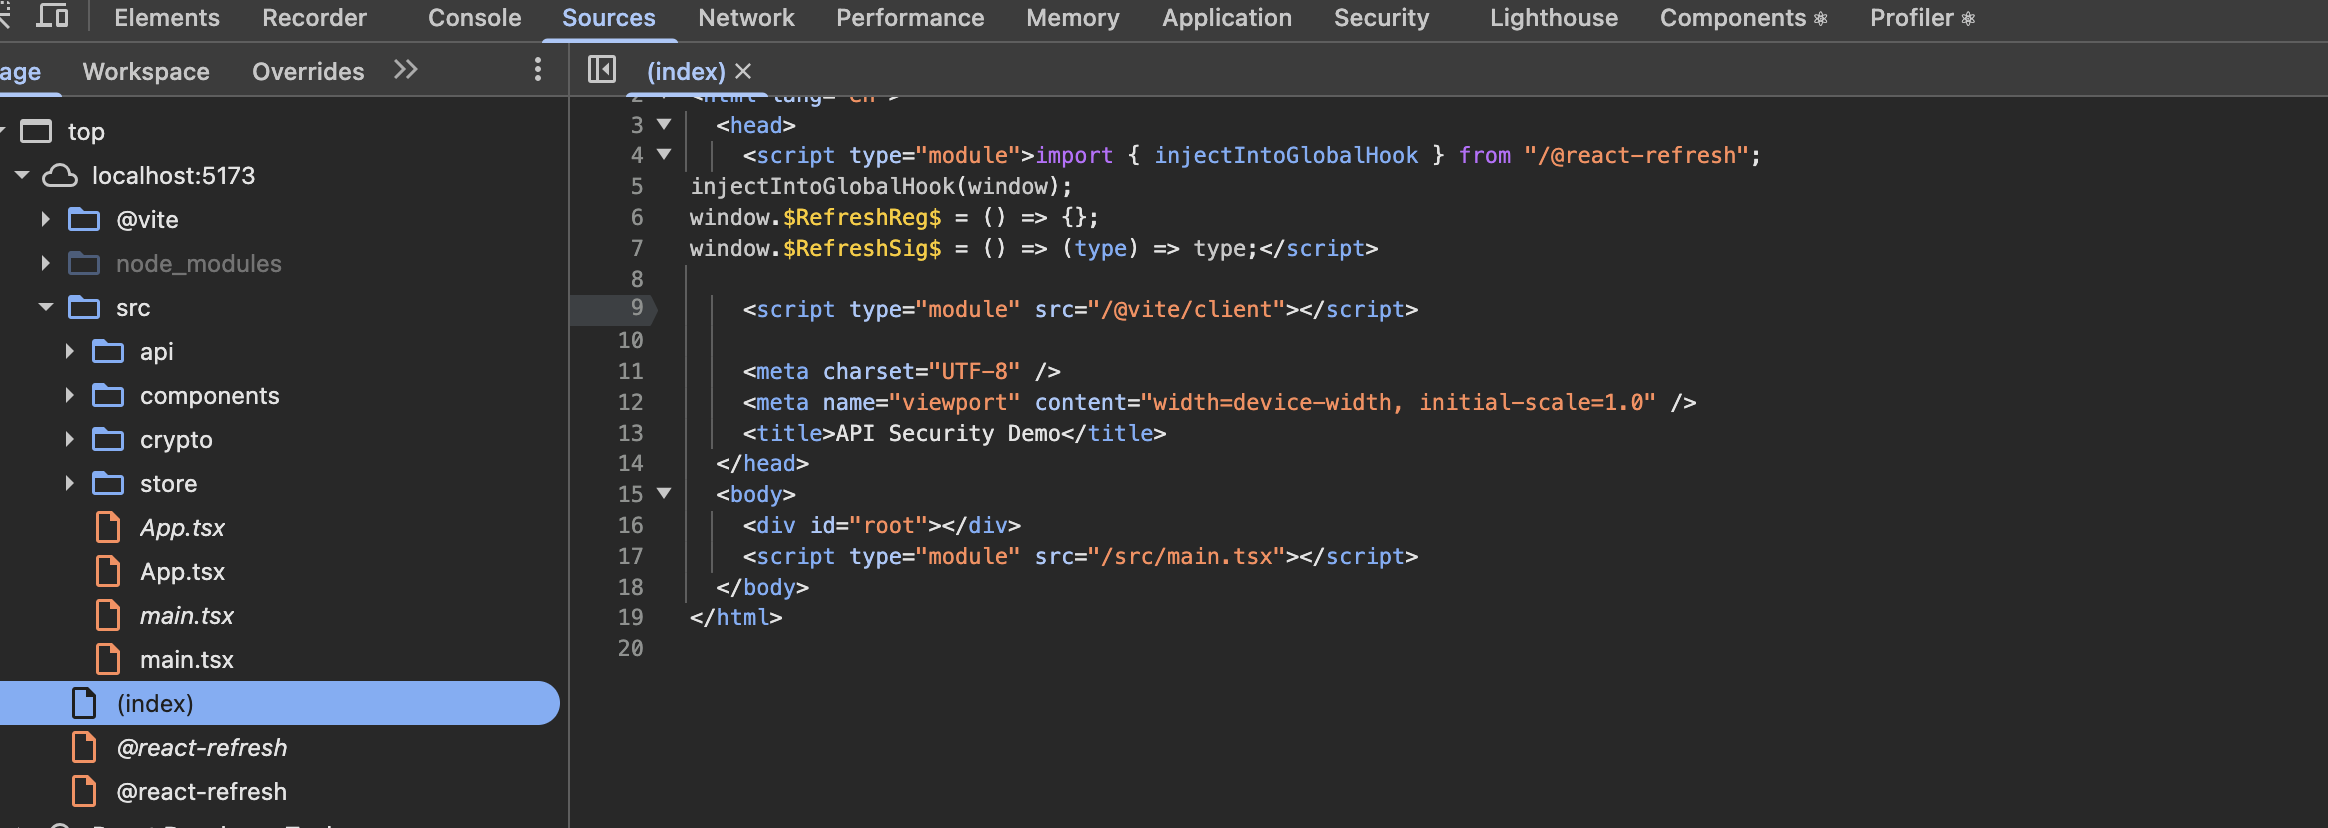
Task: Fold the head element at line 3
Action: pos(664,124)
